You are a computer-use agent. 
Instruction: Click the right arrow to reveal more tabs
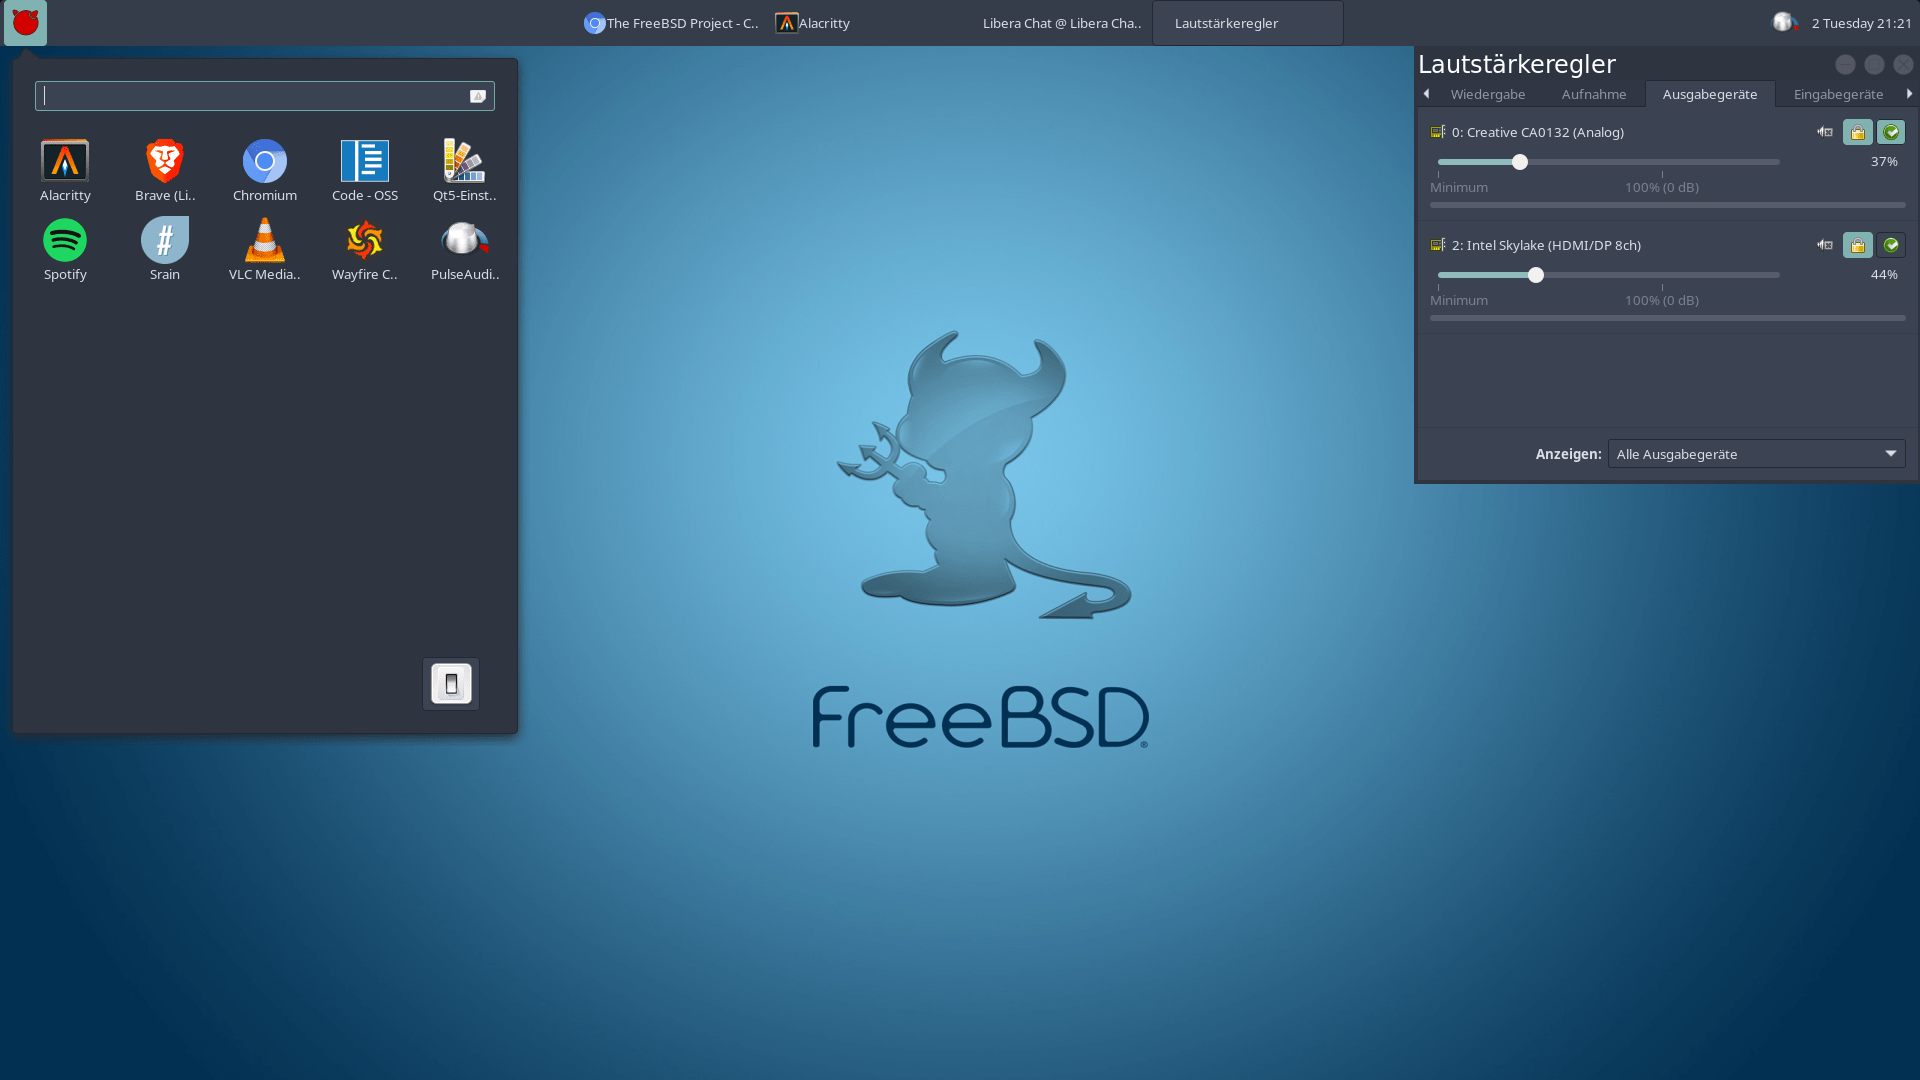pyautogui.click(x=1909, y=93)
